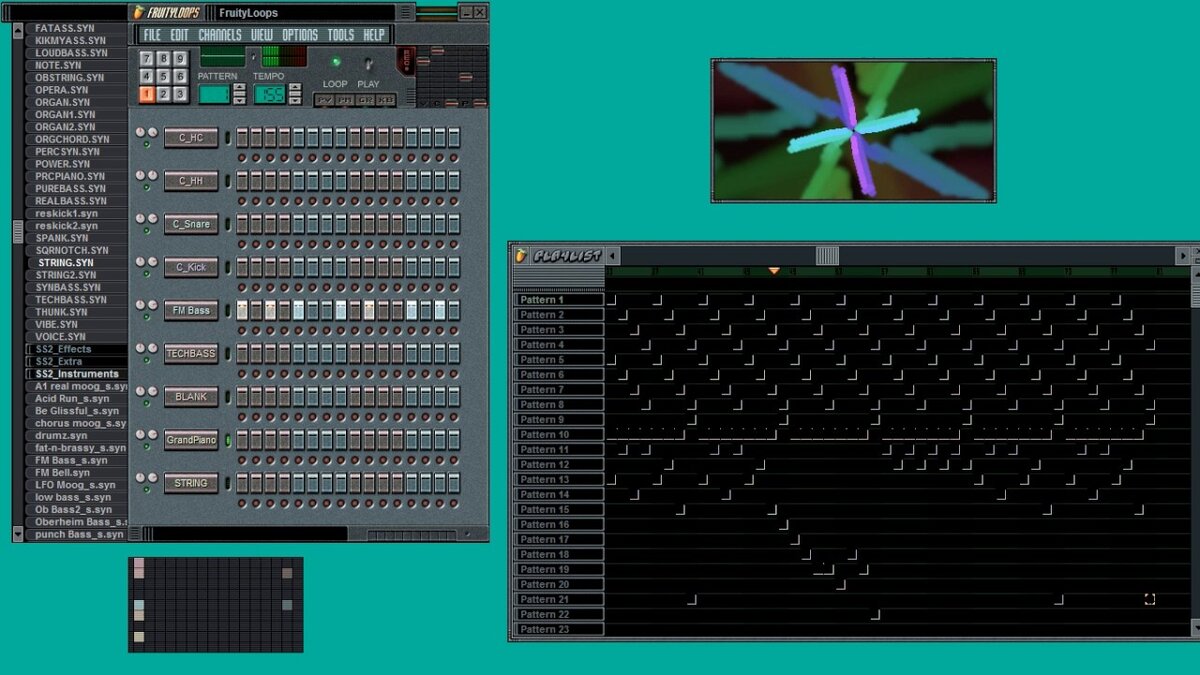Screen dimensions: 1200x675
Task: Open the FILE menu
Action: click(152, 35)
